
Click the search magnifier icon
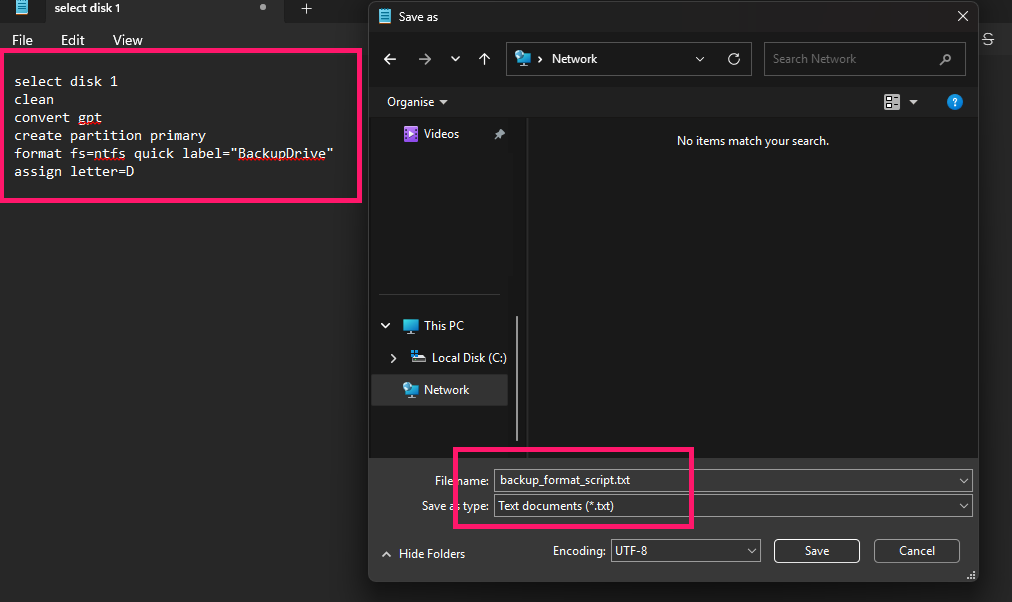tap(946, 59)
